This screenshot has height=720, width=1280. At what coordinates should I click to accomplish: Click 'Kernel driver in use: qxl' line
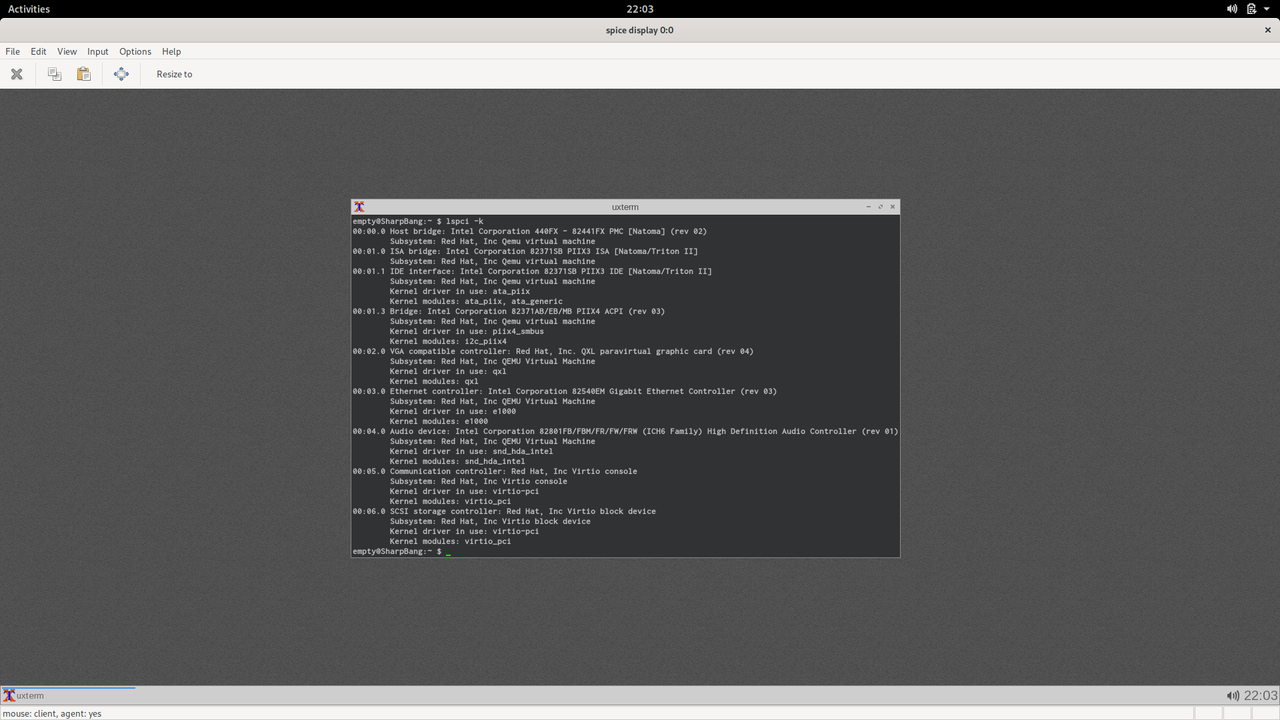[448, 371]
